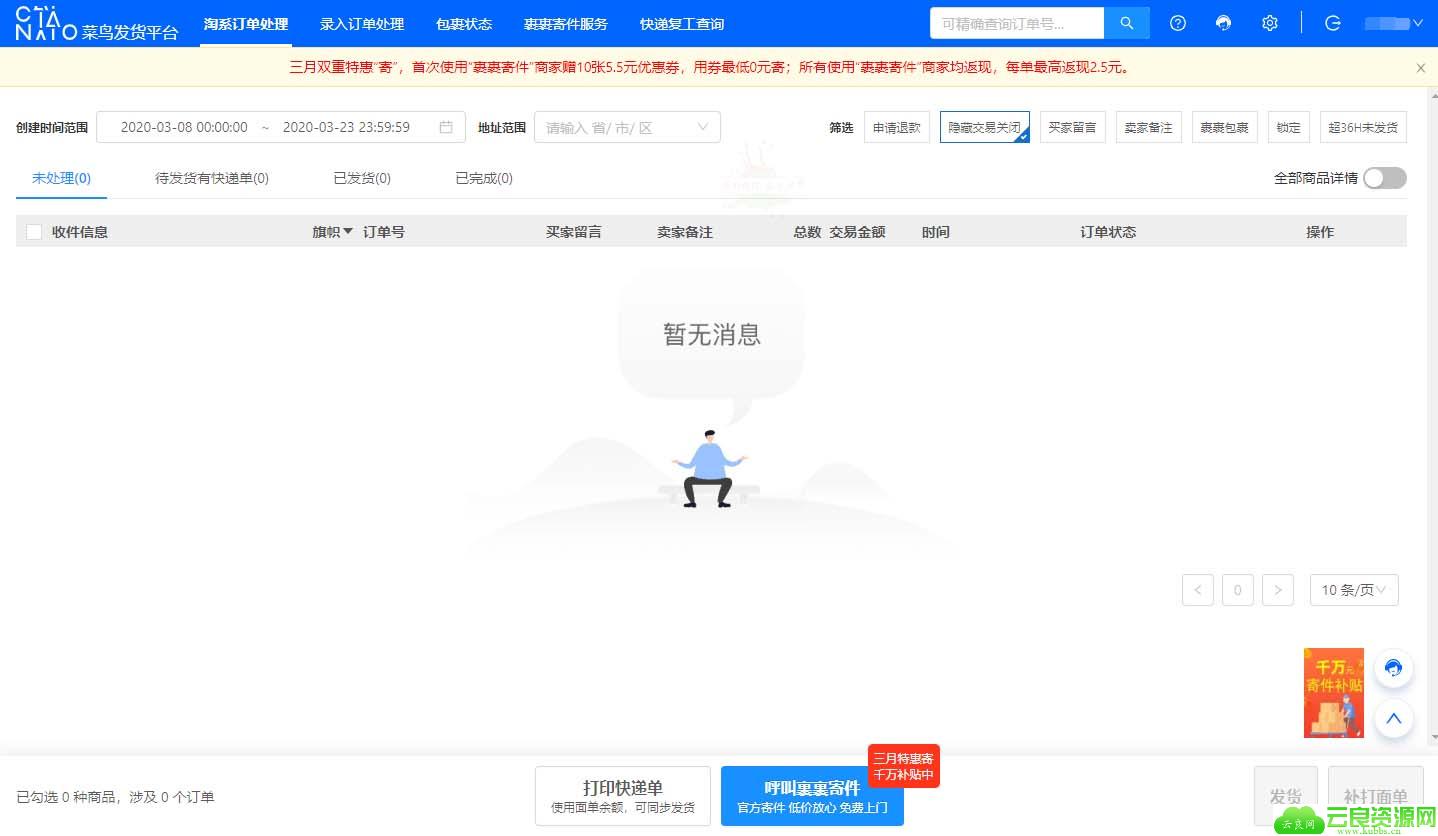Open the 10 条/页 page size dropdown

[1354, 590]
